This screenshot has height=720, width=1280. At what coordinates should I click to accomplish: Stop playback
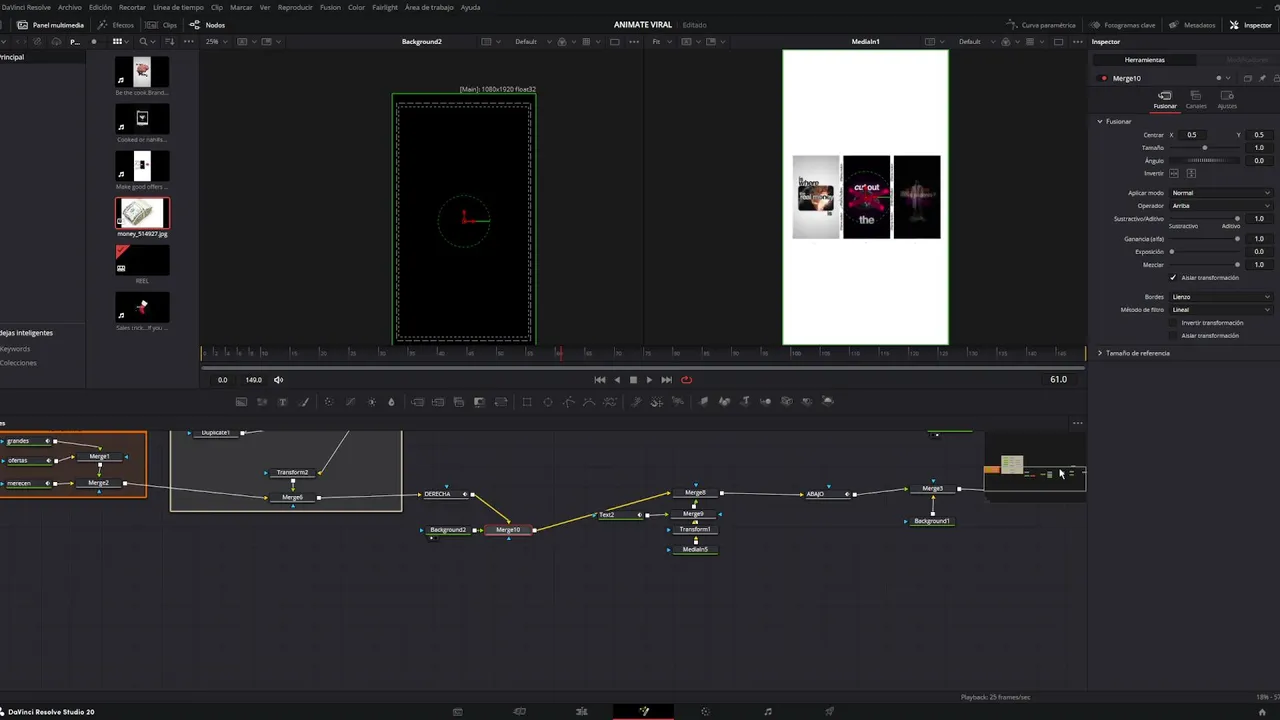tap(633, 380)
